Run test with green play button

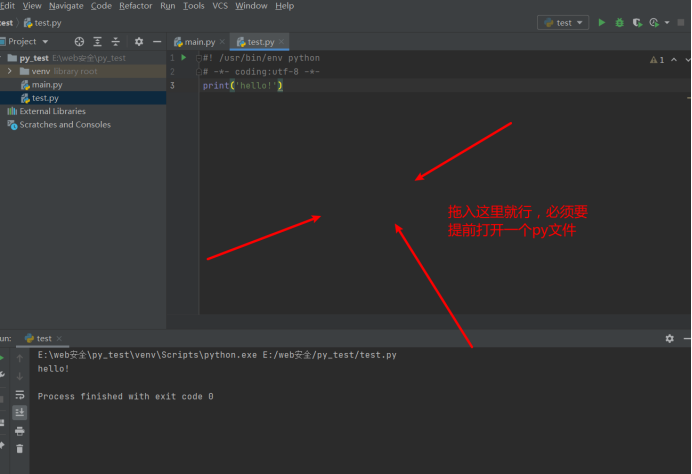602,23
